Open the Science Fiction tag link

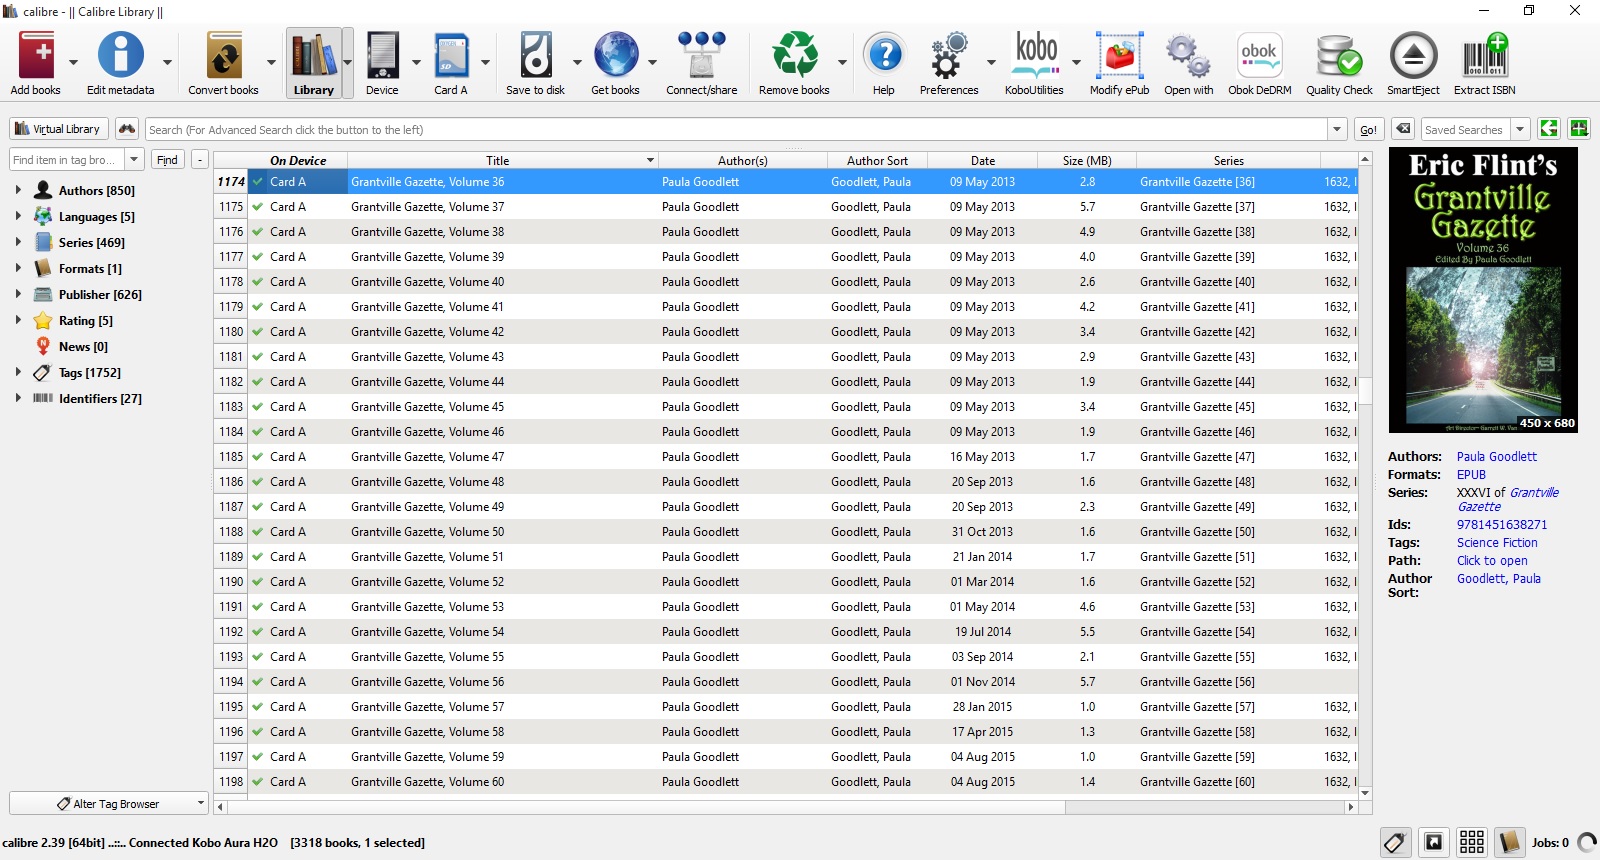coord(1497,543)
